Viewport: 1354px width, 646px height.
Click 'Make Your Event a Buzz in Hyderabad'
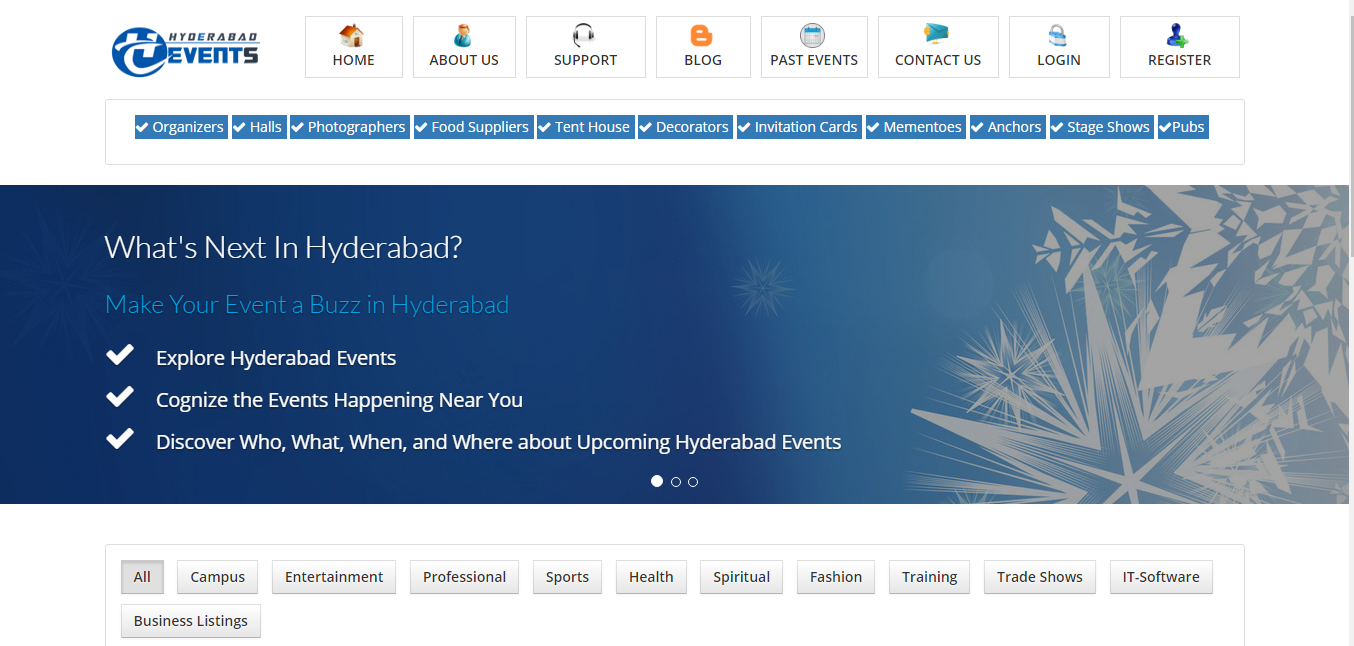point(307,305)
